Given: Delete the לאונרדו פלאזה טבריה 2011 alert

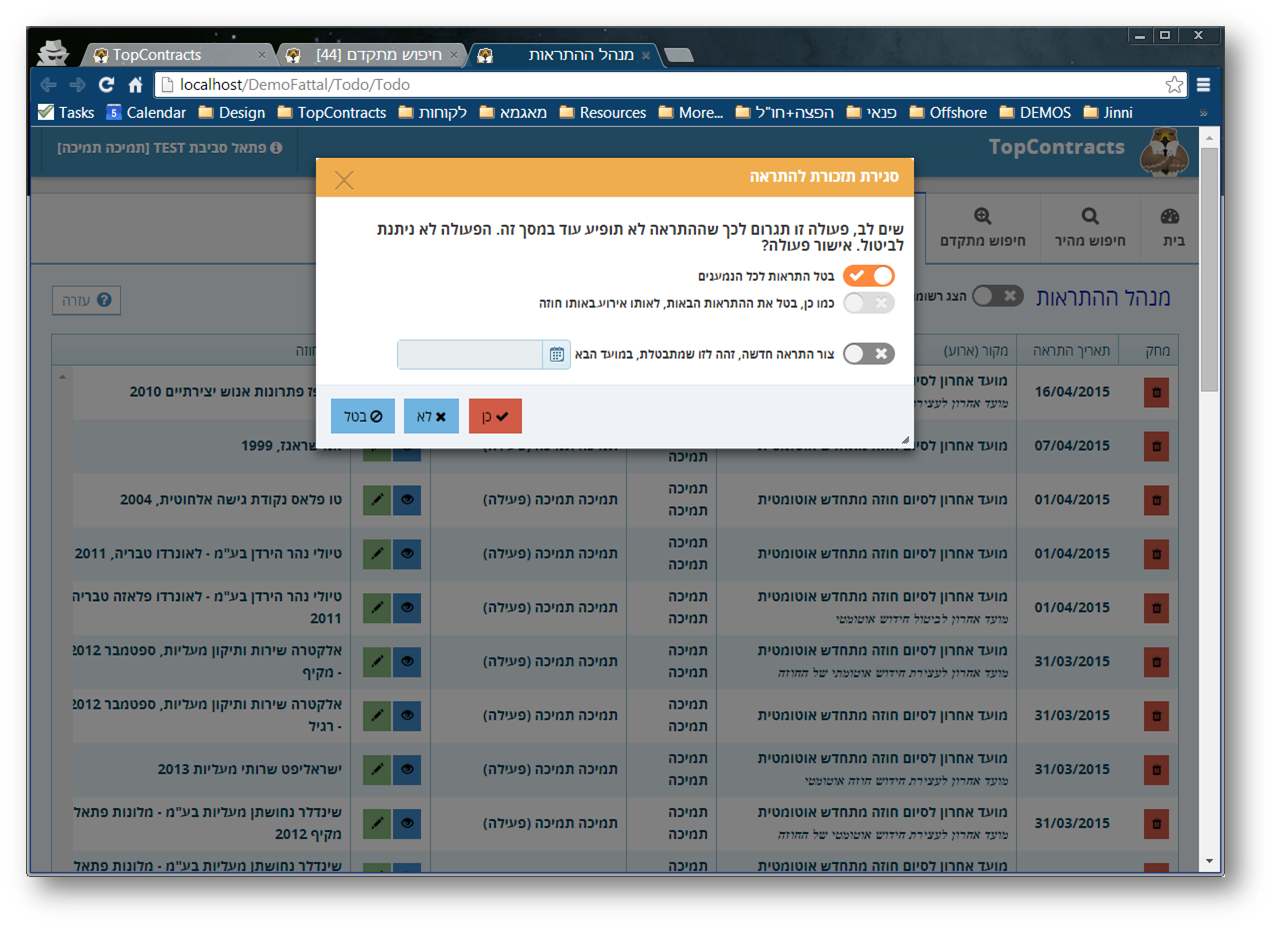Looking at the screenshot, I should (x=1156, y=607).
